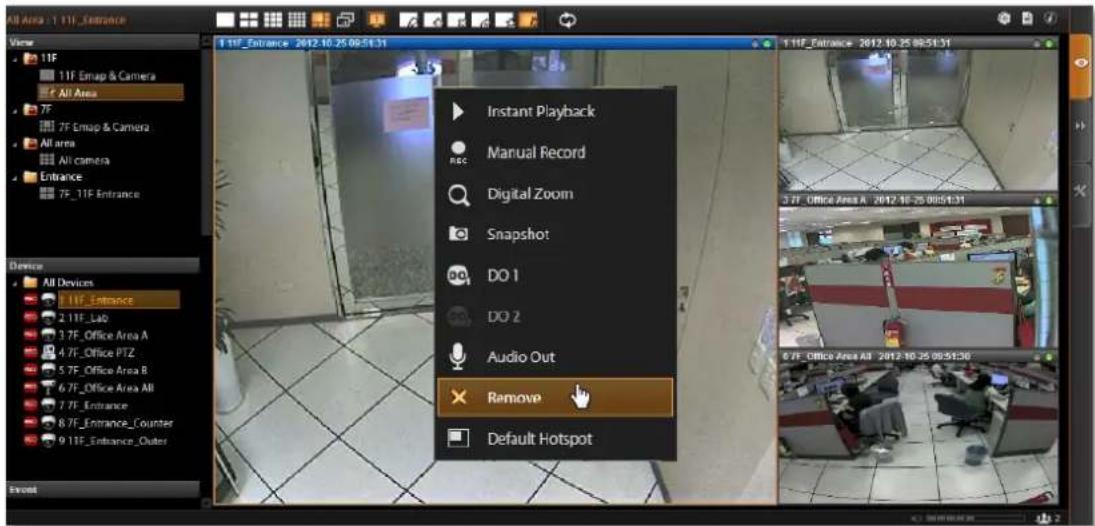Click the round info icon at top right
Screen dimensions: 1095x526
click(x=1050, y=20)
